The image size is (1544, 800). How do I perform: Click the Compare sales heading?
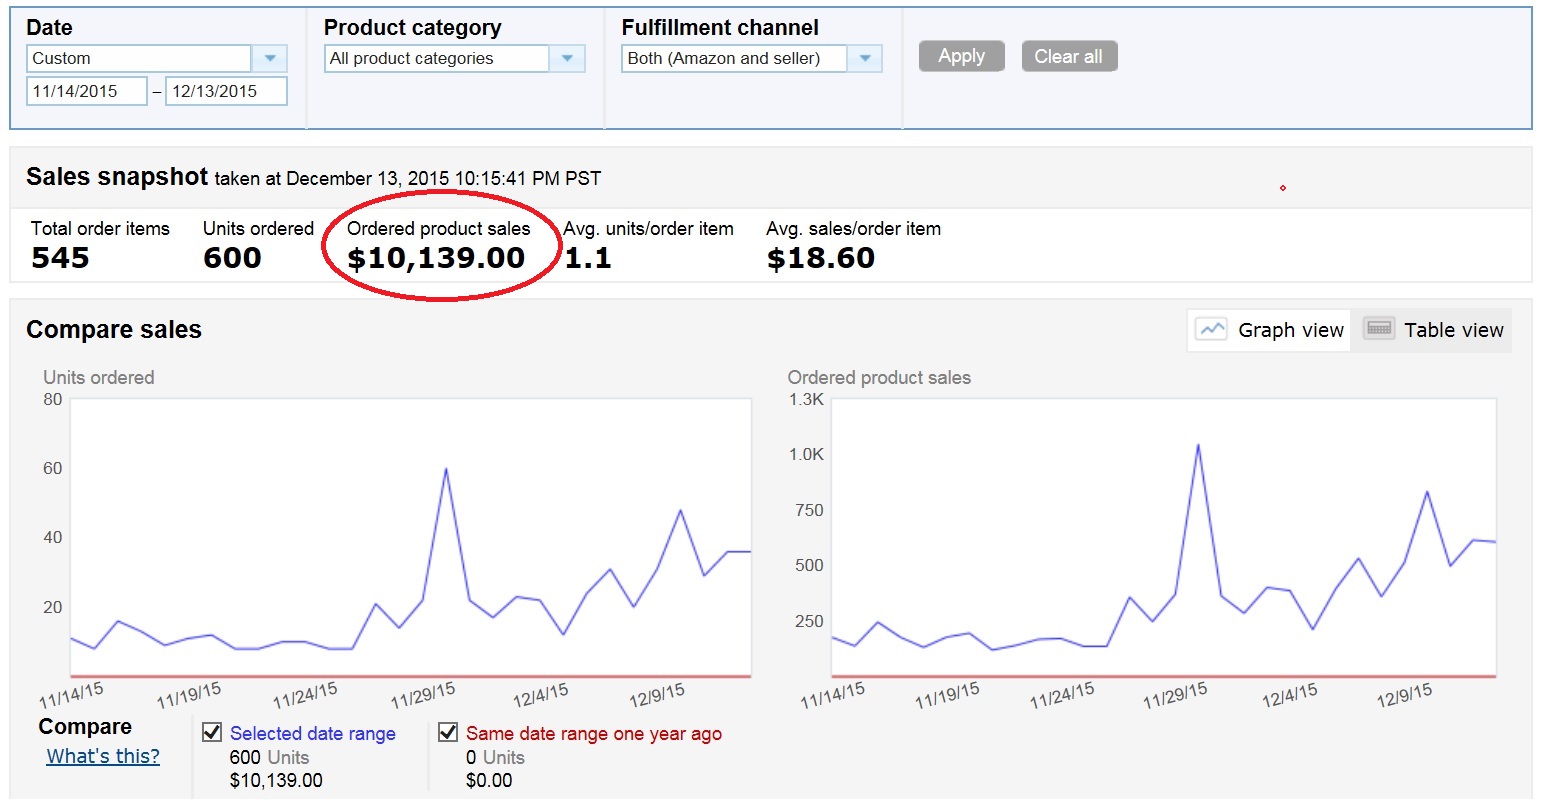(114, 330)
